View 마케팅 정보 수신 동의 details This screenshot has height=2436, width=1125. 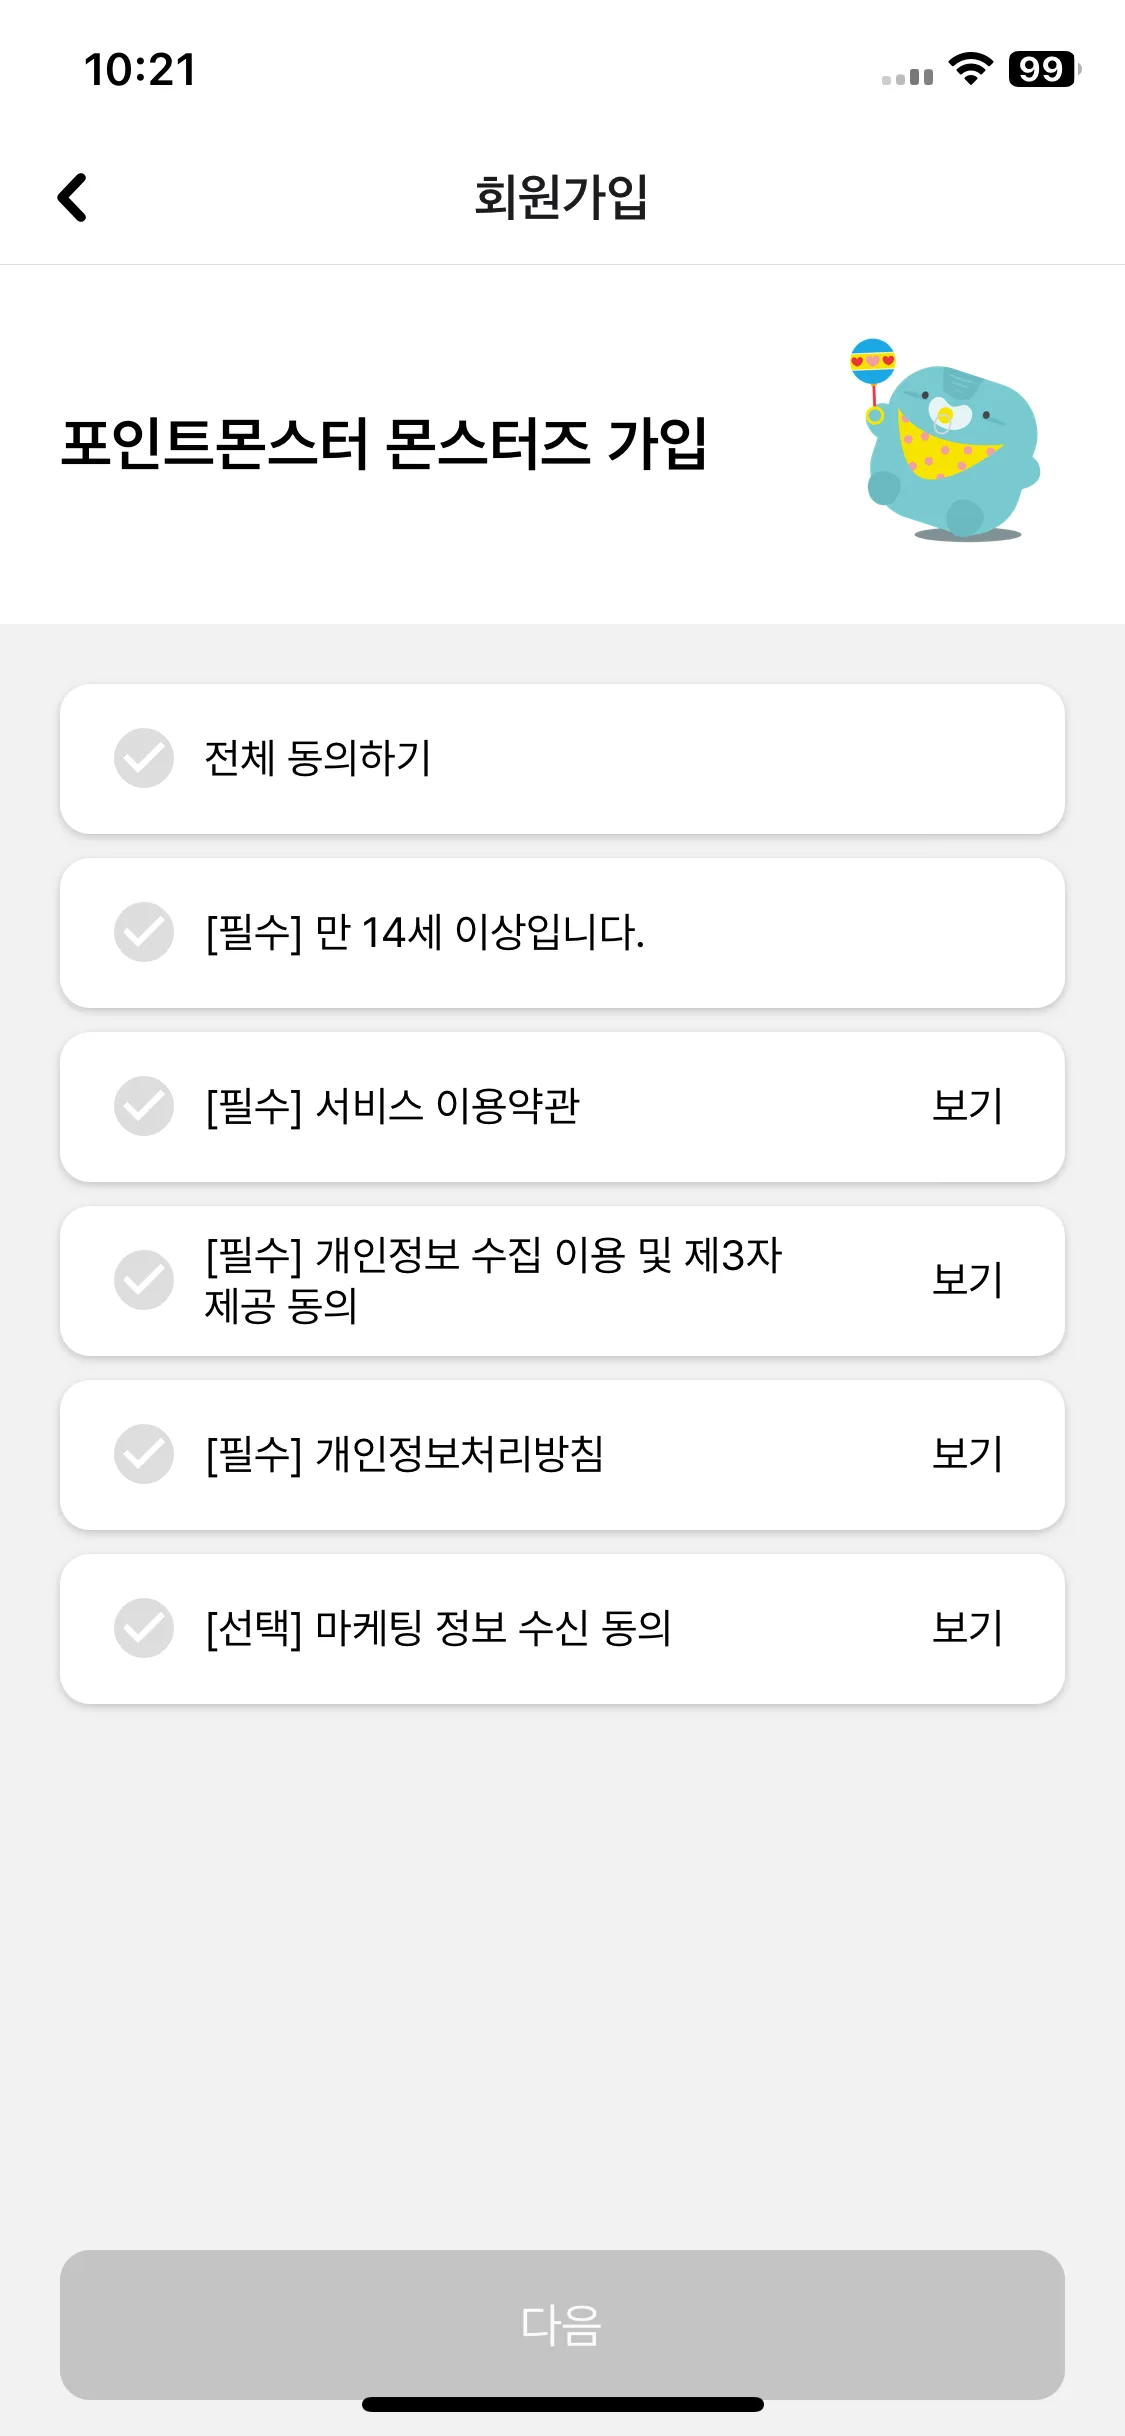tap(967, 1628)
